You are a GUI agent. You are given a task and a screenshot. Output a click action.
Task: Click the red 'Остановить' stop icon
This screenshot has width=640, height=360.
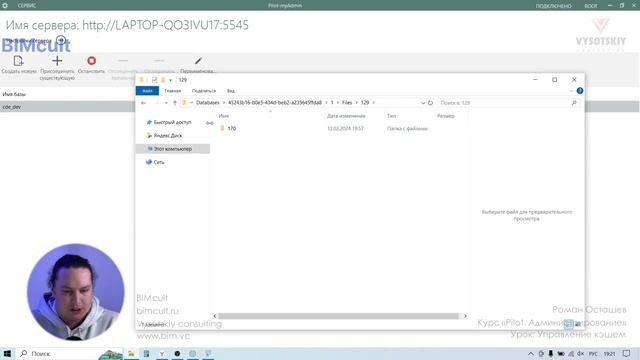(x=91, y=61)
